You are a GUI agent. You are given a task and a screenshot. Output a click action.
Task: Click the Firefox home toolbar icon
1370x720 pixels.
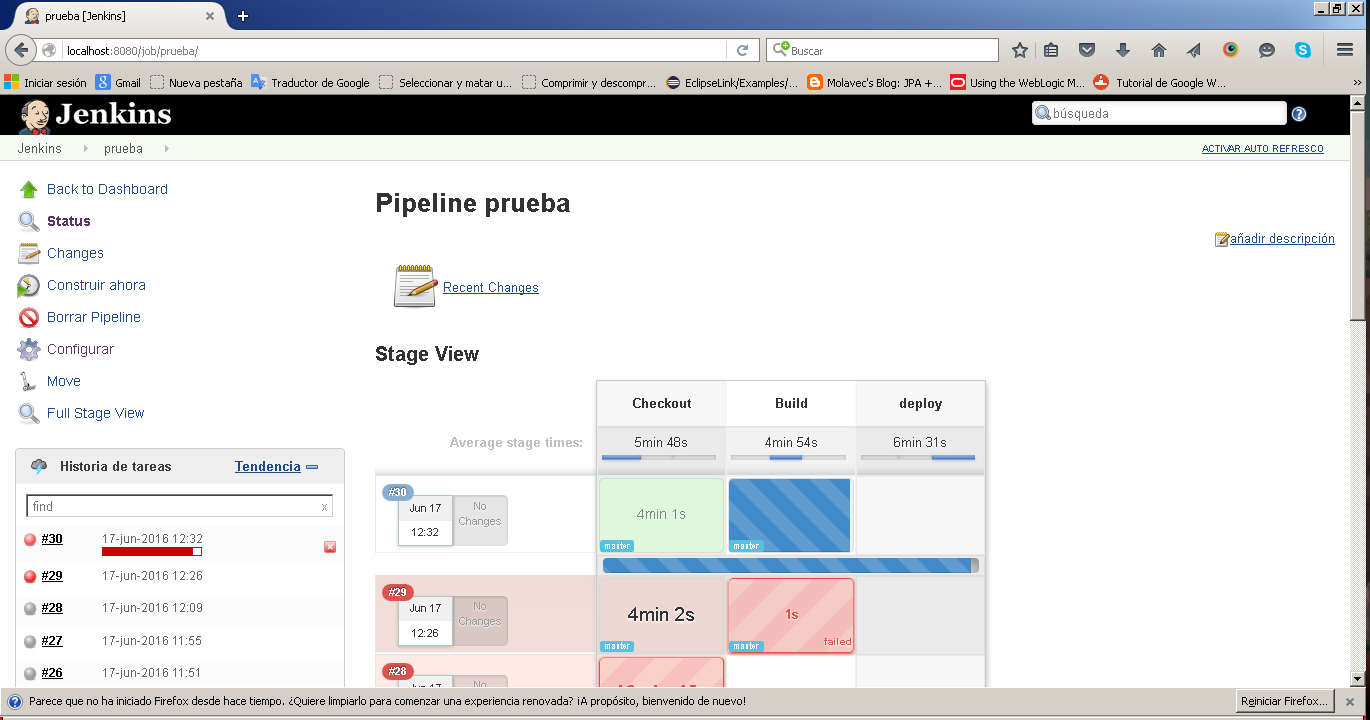(1159, 50)
